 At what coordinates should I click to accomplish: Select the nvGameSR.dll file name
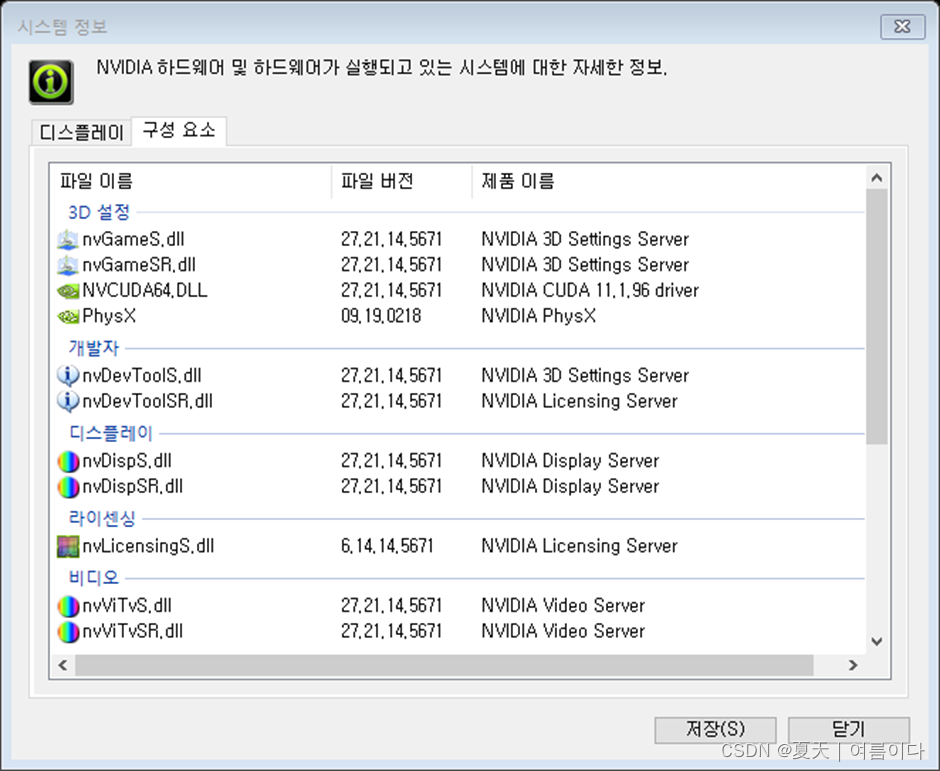[139, 265]
